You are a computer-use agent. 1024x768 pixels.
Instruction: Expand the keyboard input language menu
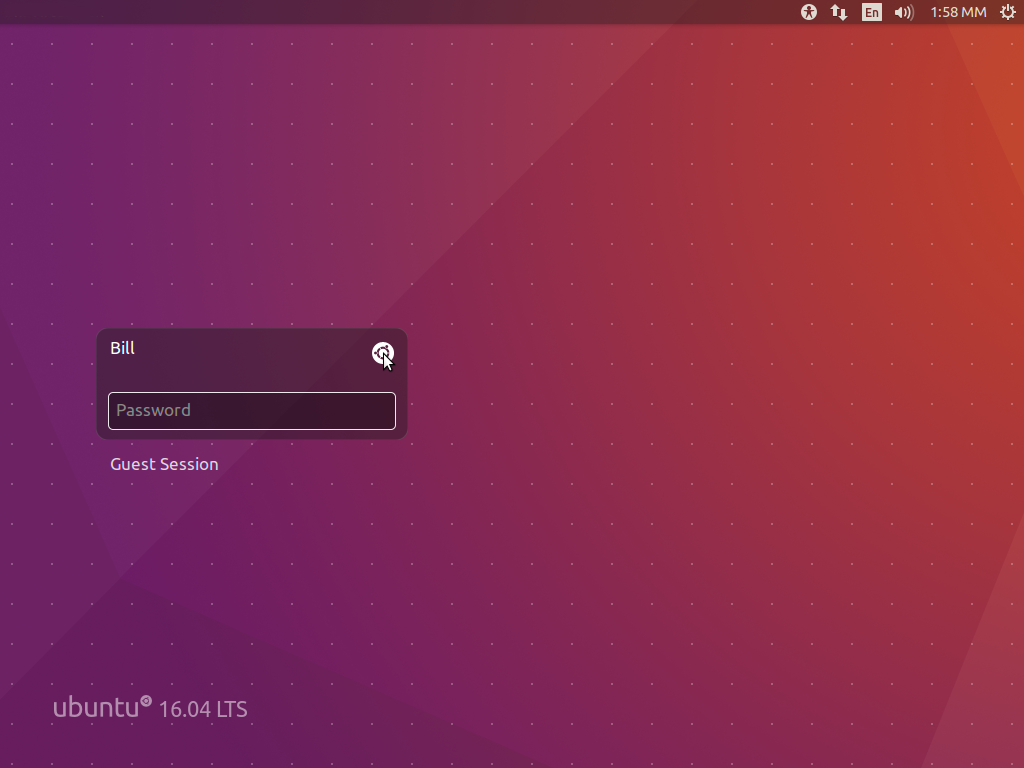[x=872, y=12]
